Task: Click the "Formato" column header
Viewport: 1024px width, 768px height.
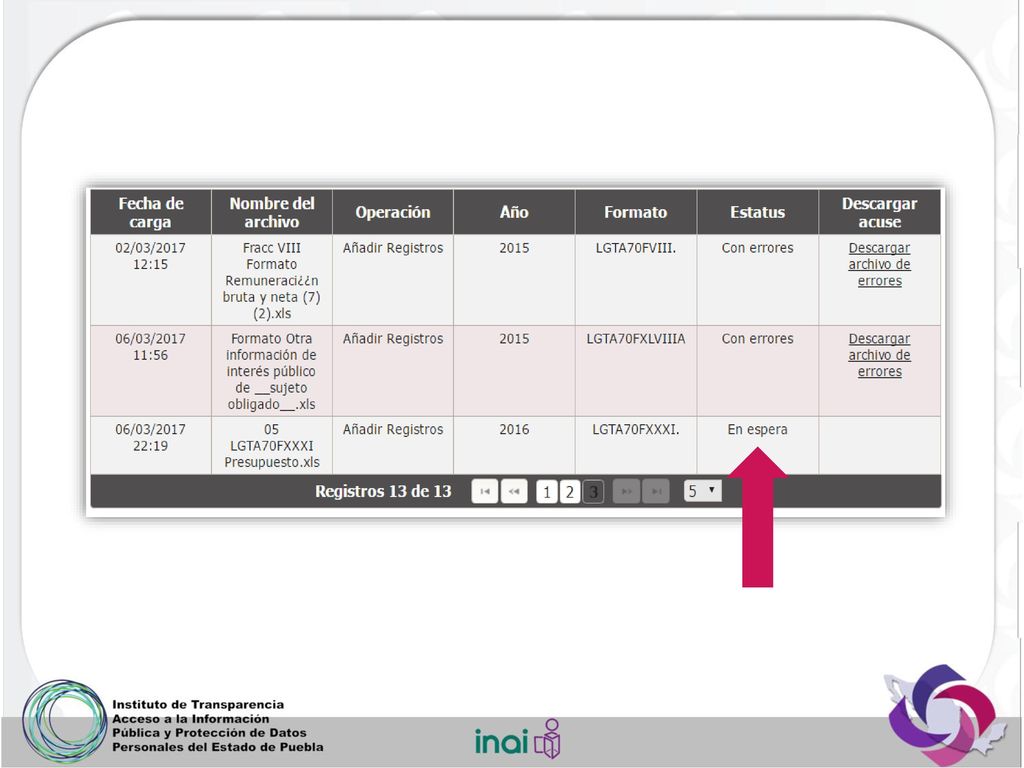Action: [635, 212]
